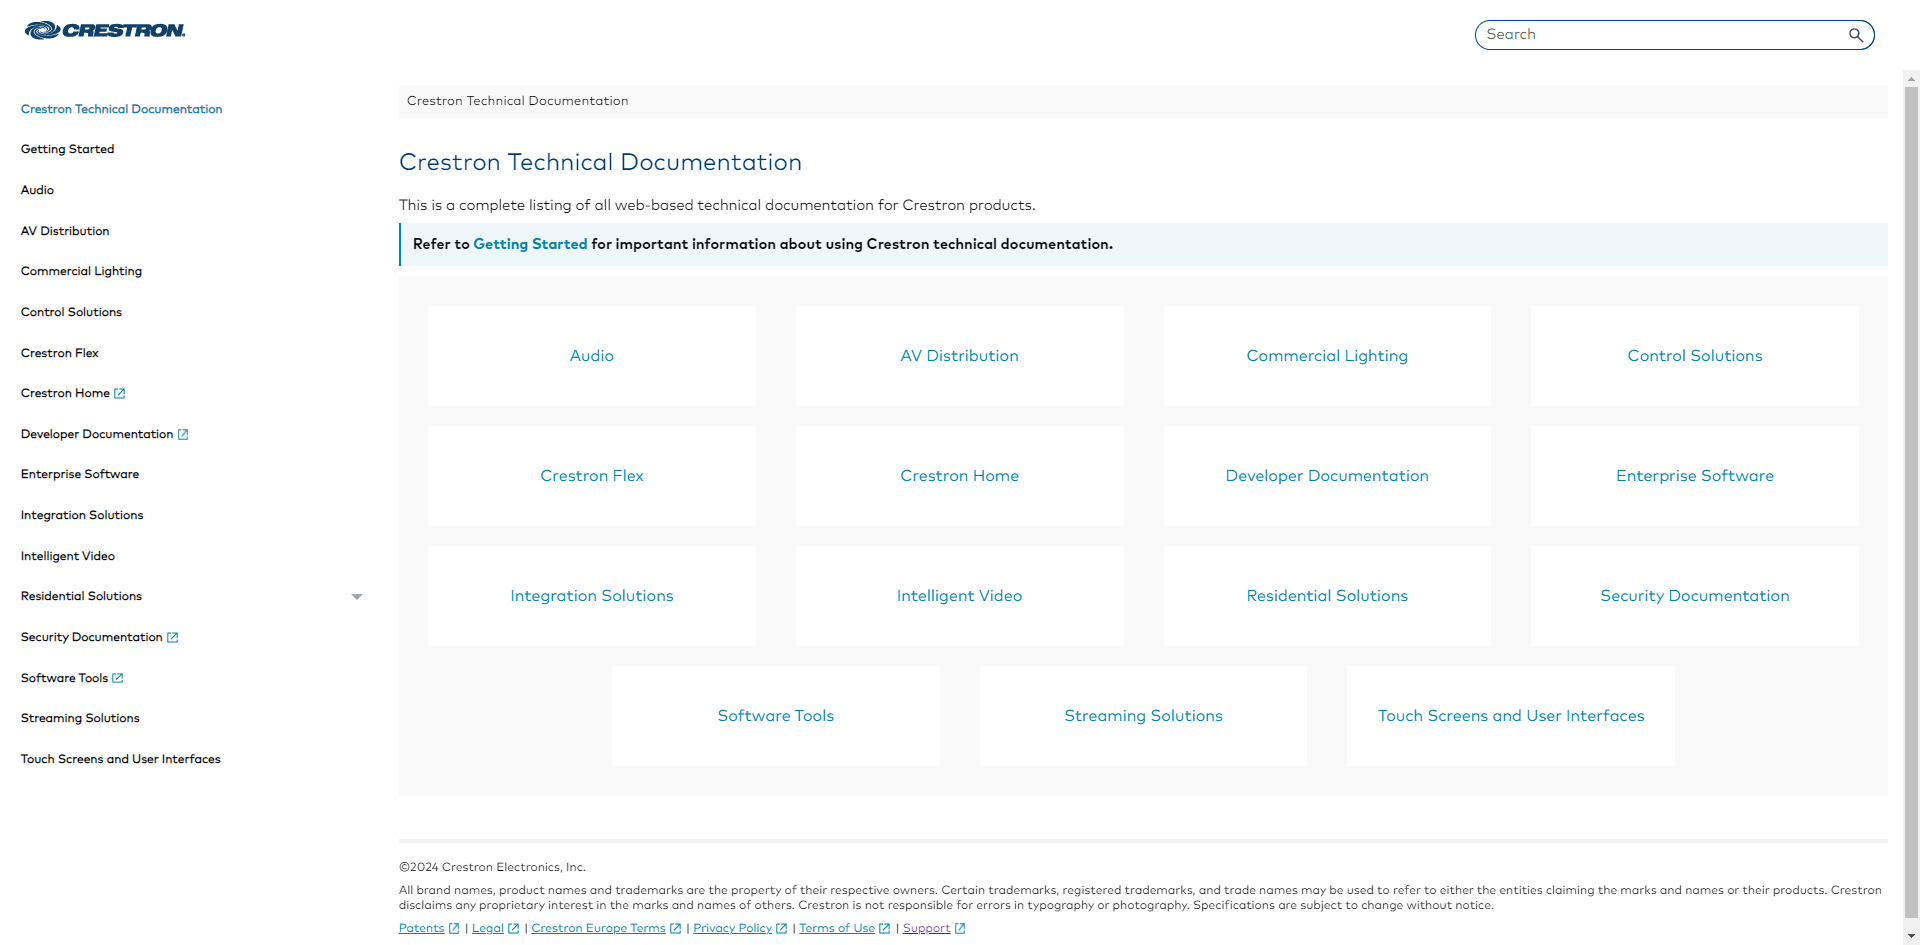Viewport: 1920px width, 945px height.
Task: Click inside the Search input field
Action: 1650,34
